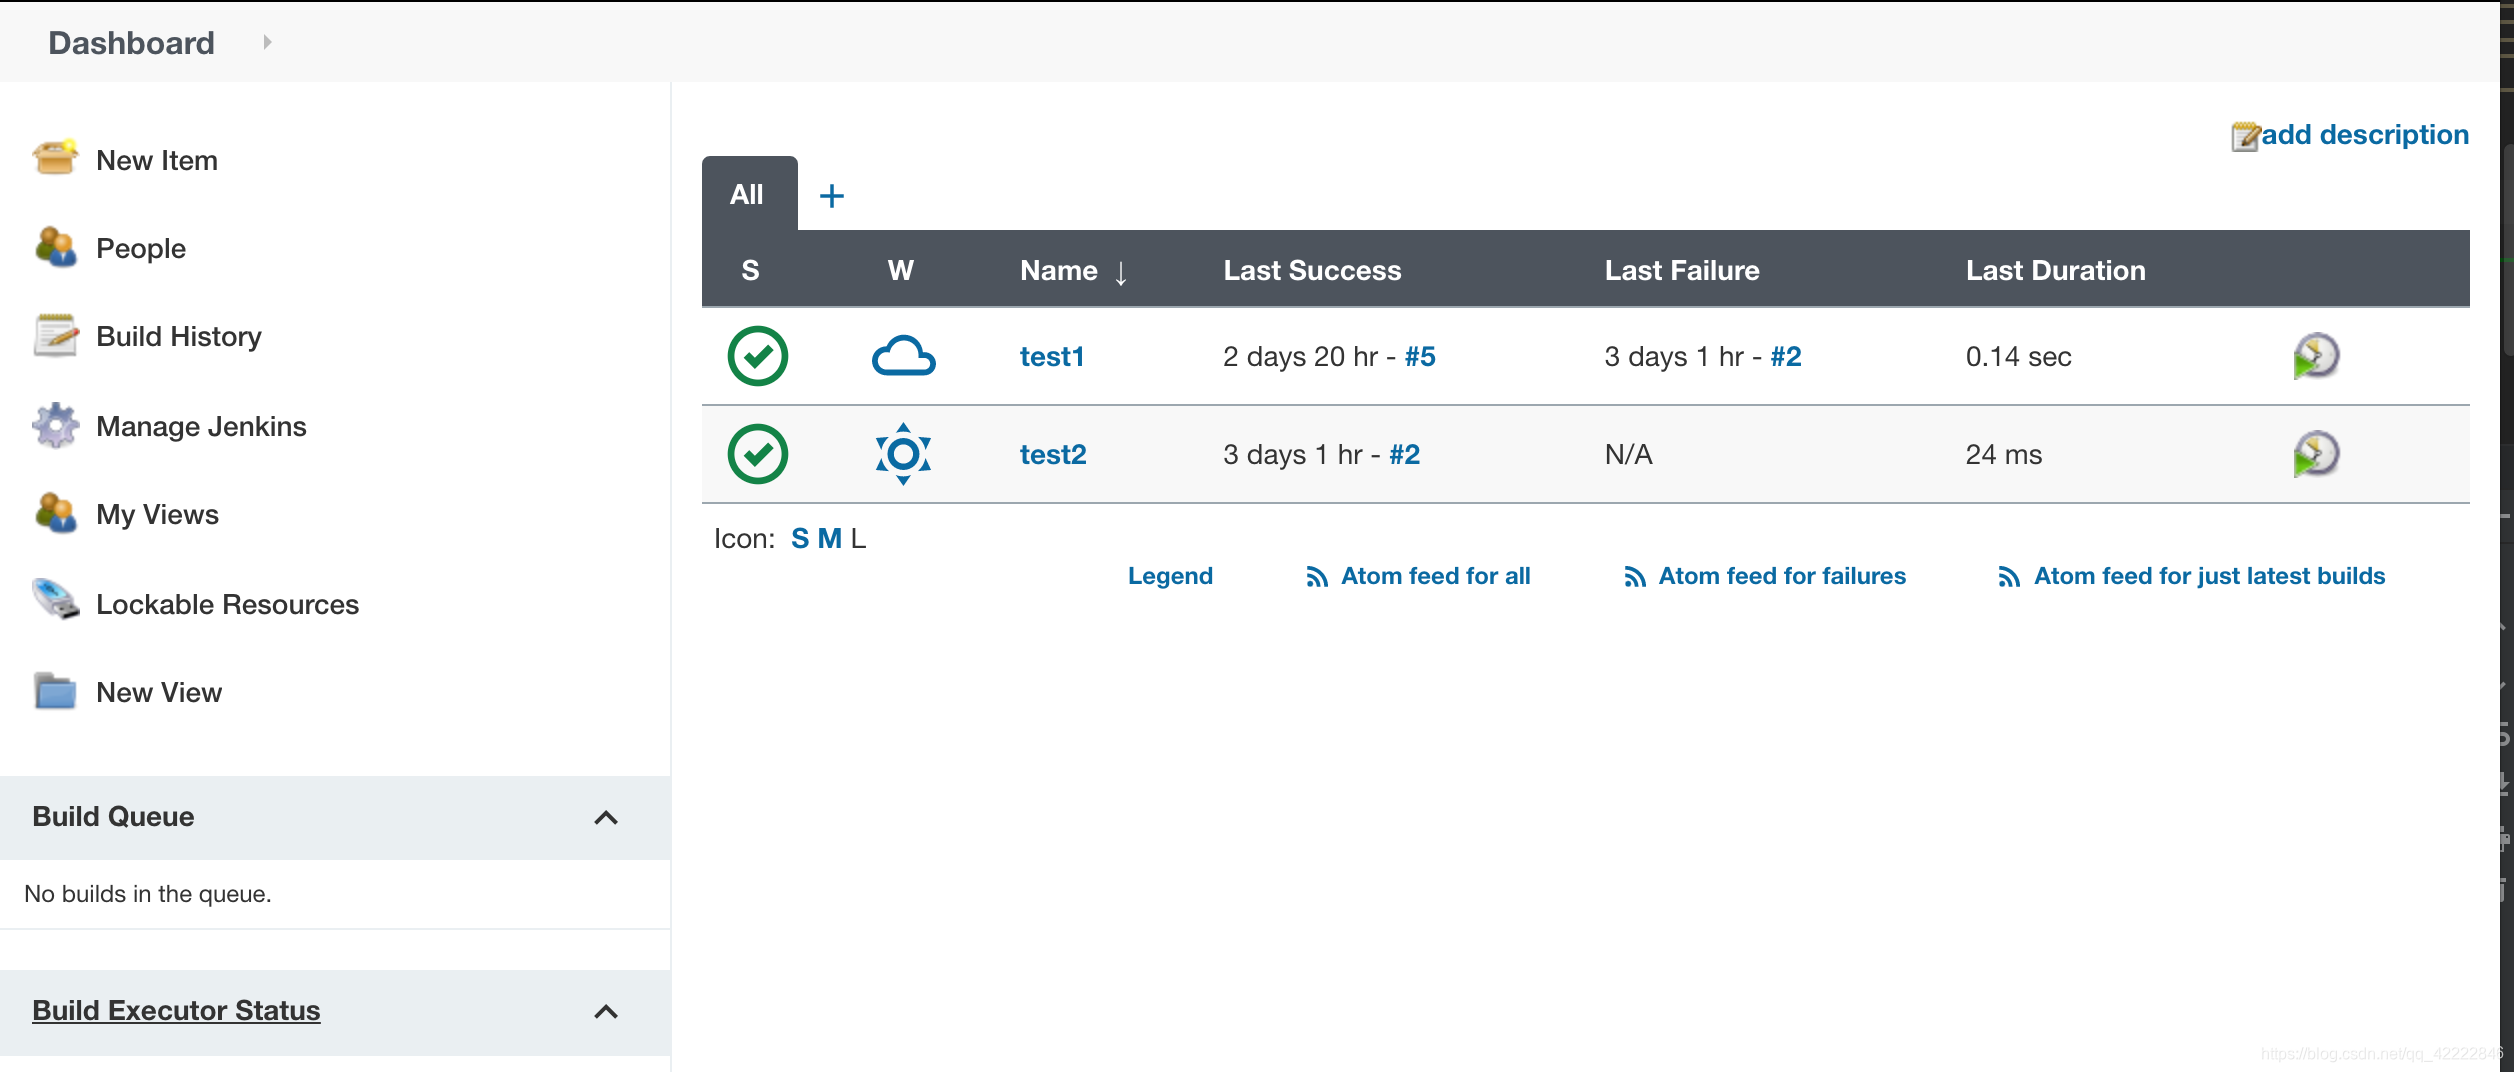Collapse the Build Executor Status panel

(606, 1011)
